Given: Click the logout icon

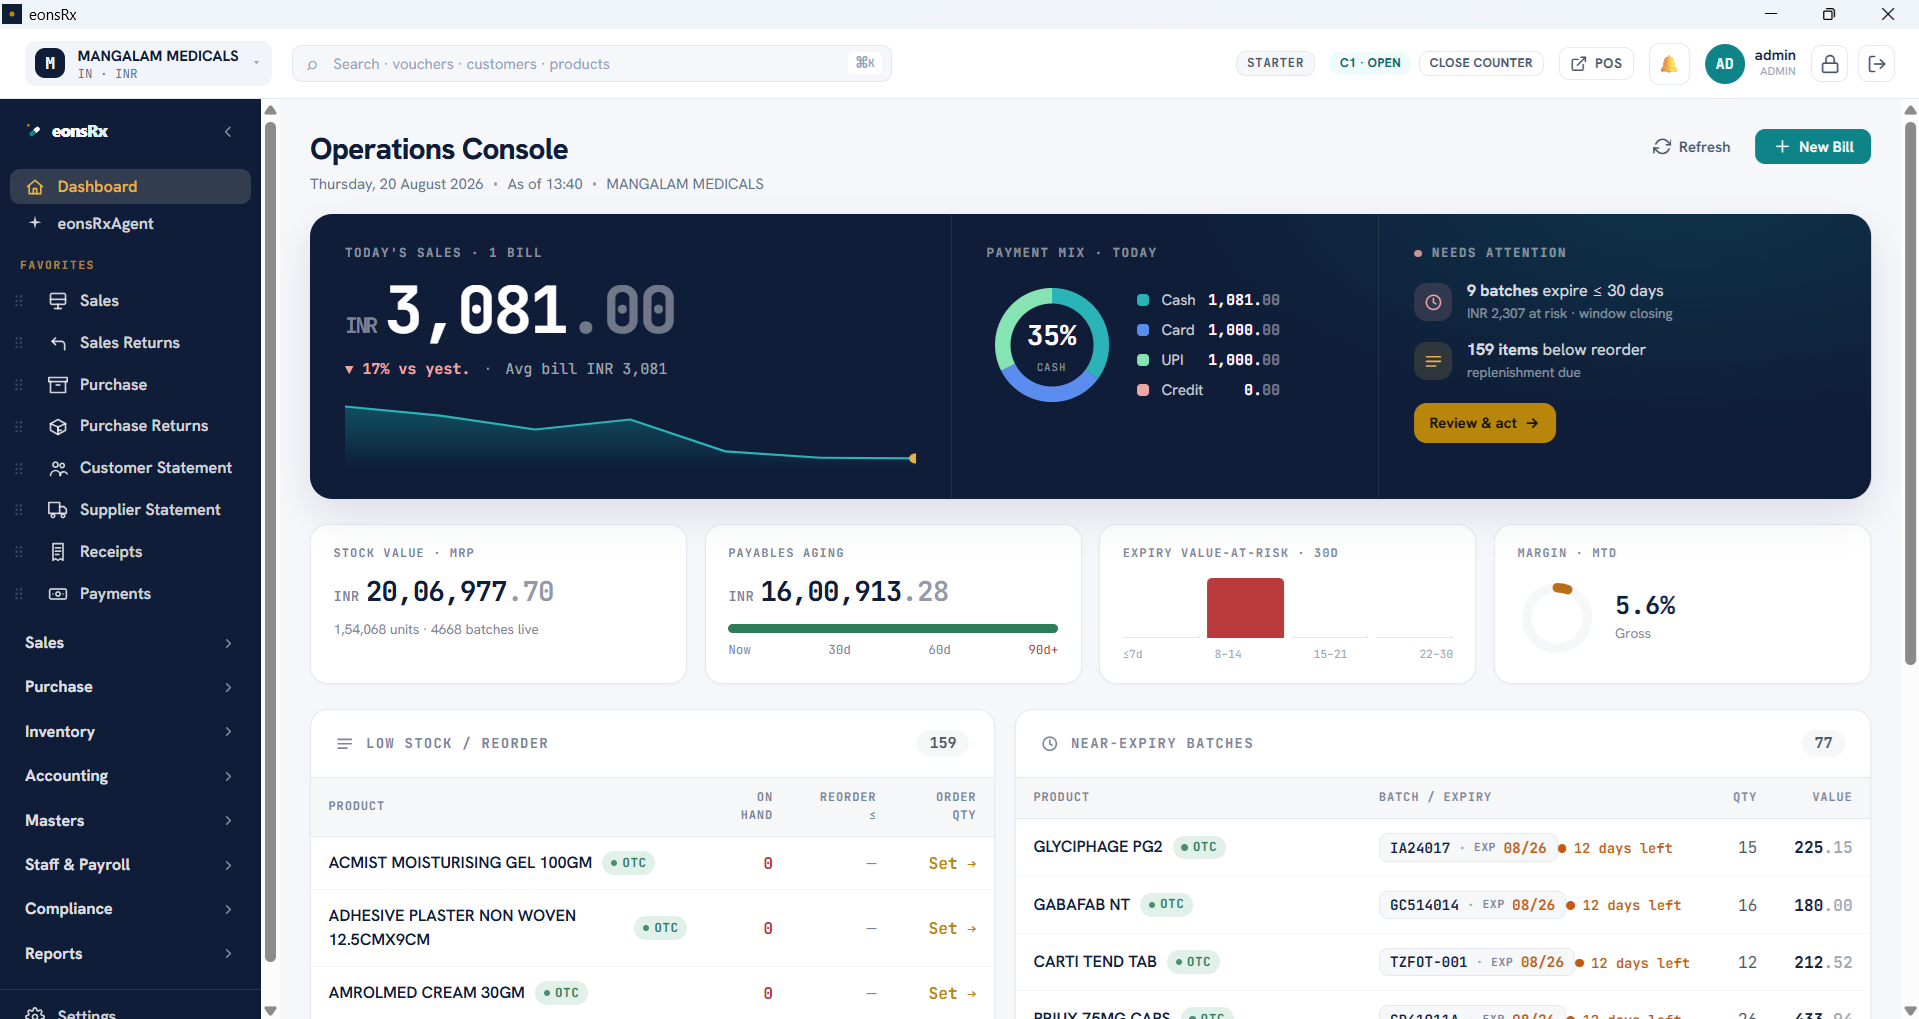Looking at the screenshot, I should click(x=1877, y=64).
